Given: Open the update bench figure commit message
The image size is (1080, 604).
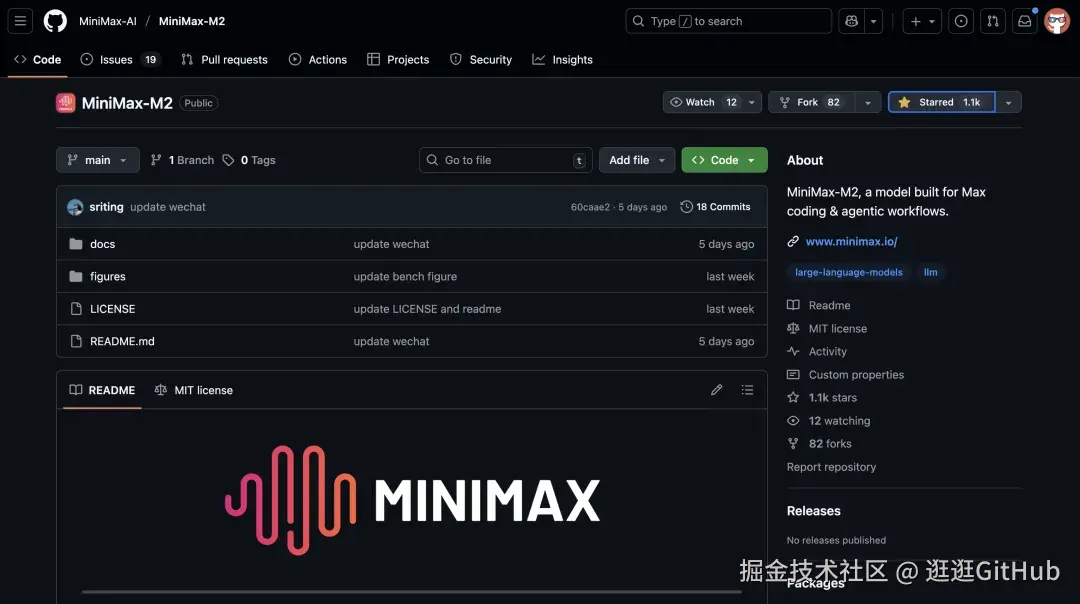Looking at the screenshot, I should click(x=405, y=276).
